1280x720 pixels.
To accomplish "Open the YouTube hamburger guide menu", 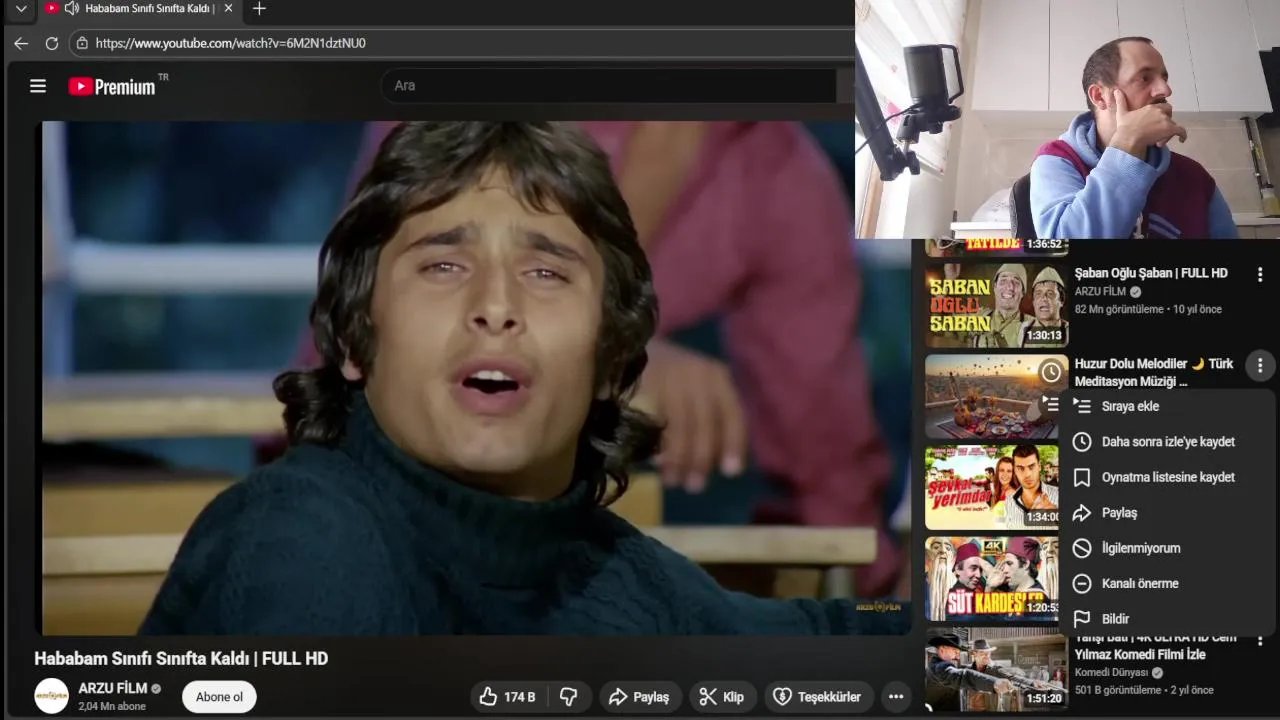I will (38, 86).
